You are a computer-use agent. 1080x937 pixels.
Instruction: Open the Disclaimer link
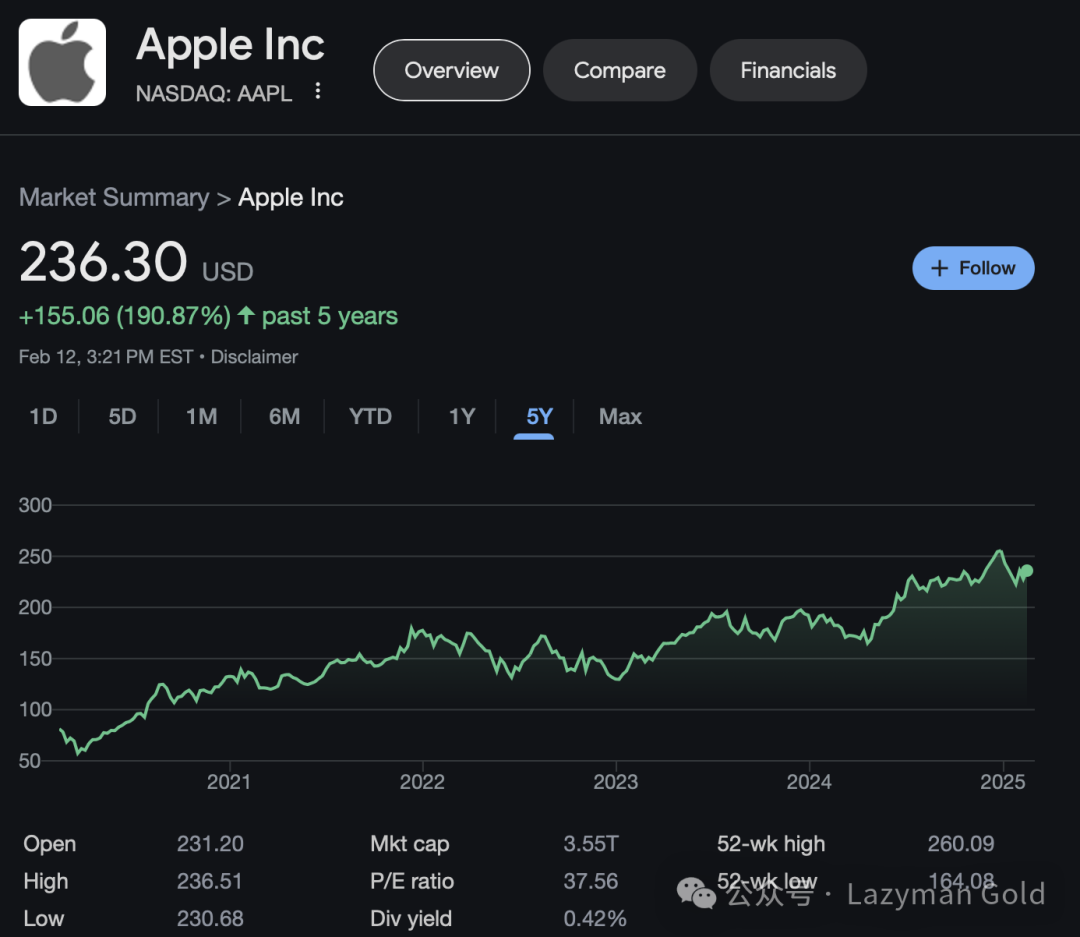tap(254, 357)
